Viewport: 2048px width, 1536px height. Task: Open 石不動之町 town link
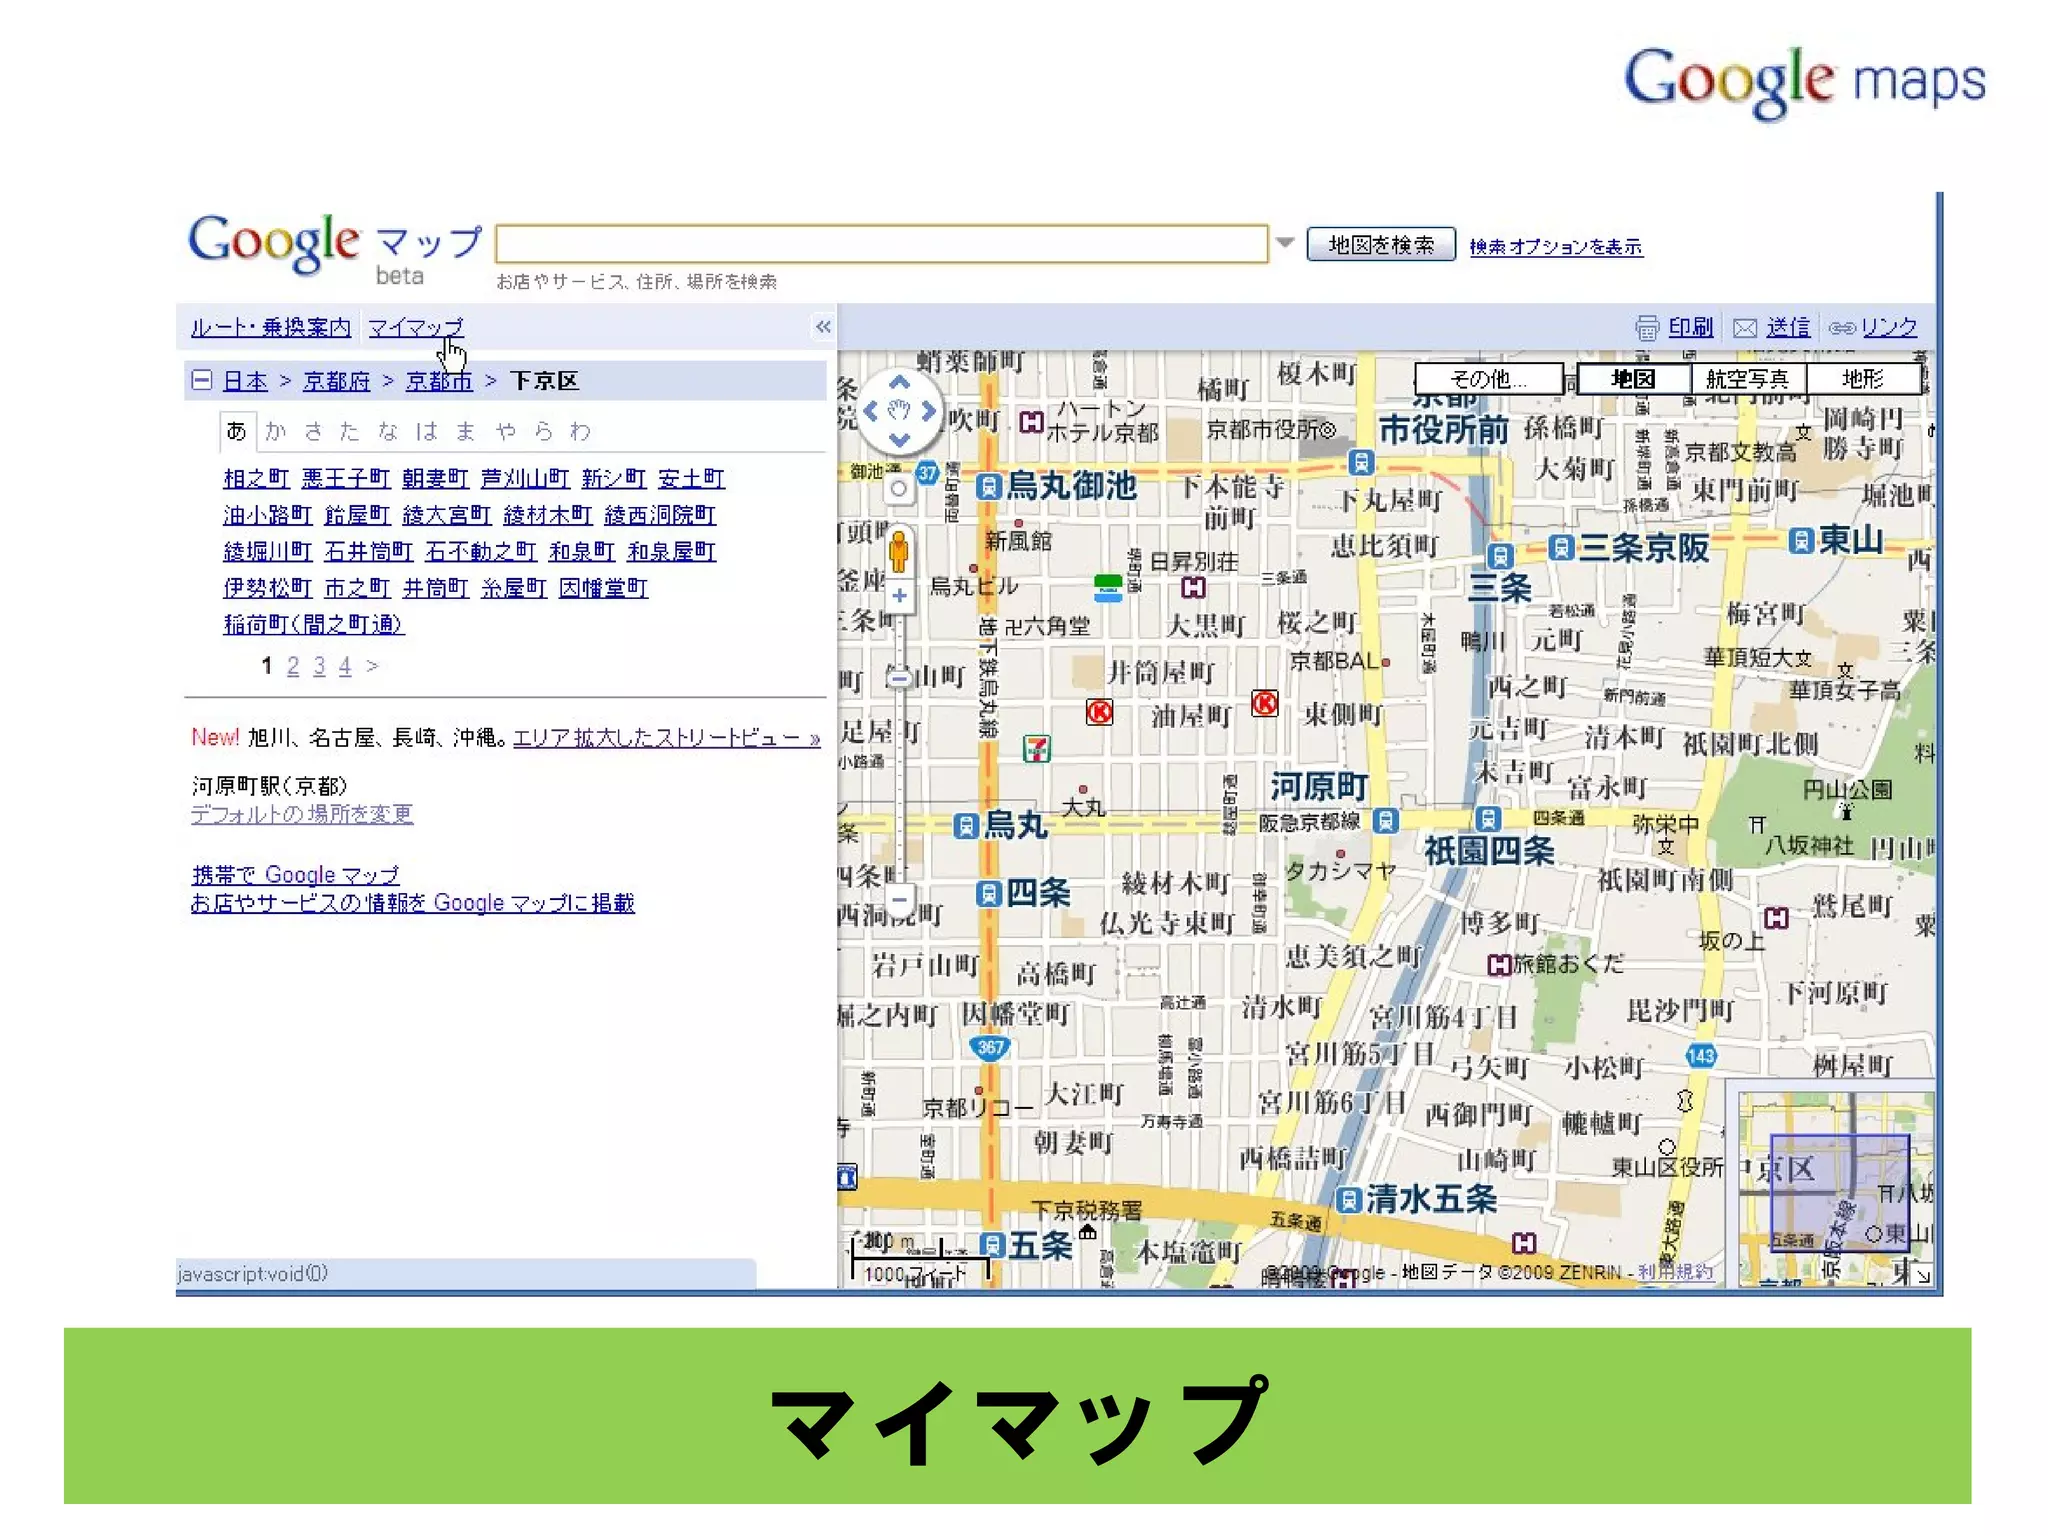coord(481,551)
